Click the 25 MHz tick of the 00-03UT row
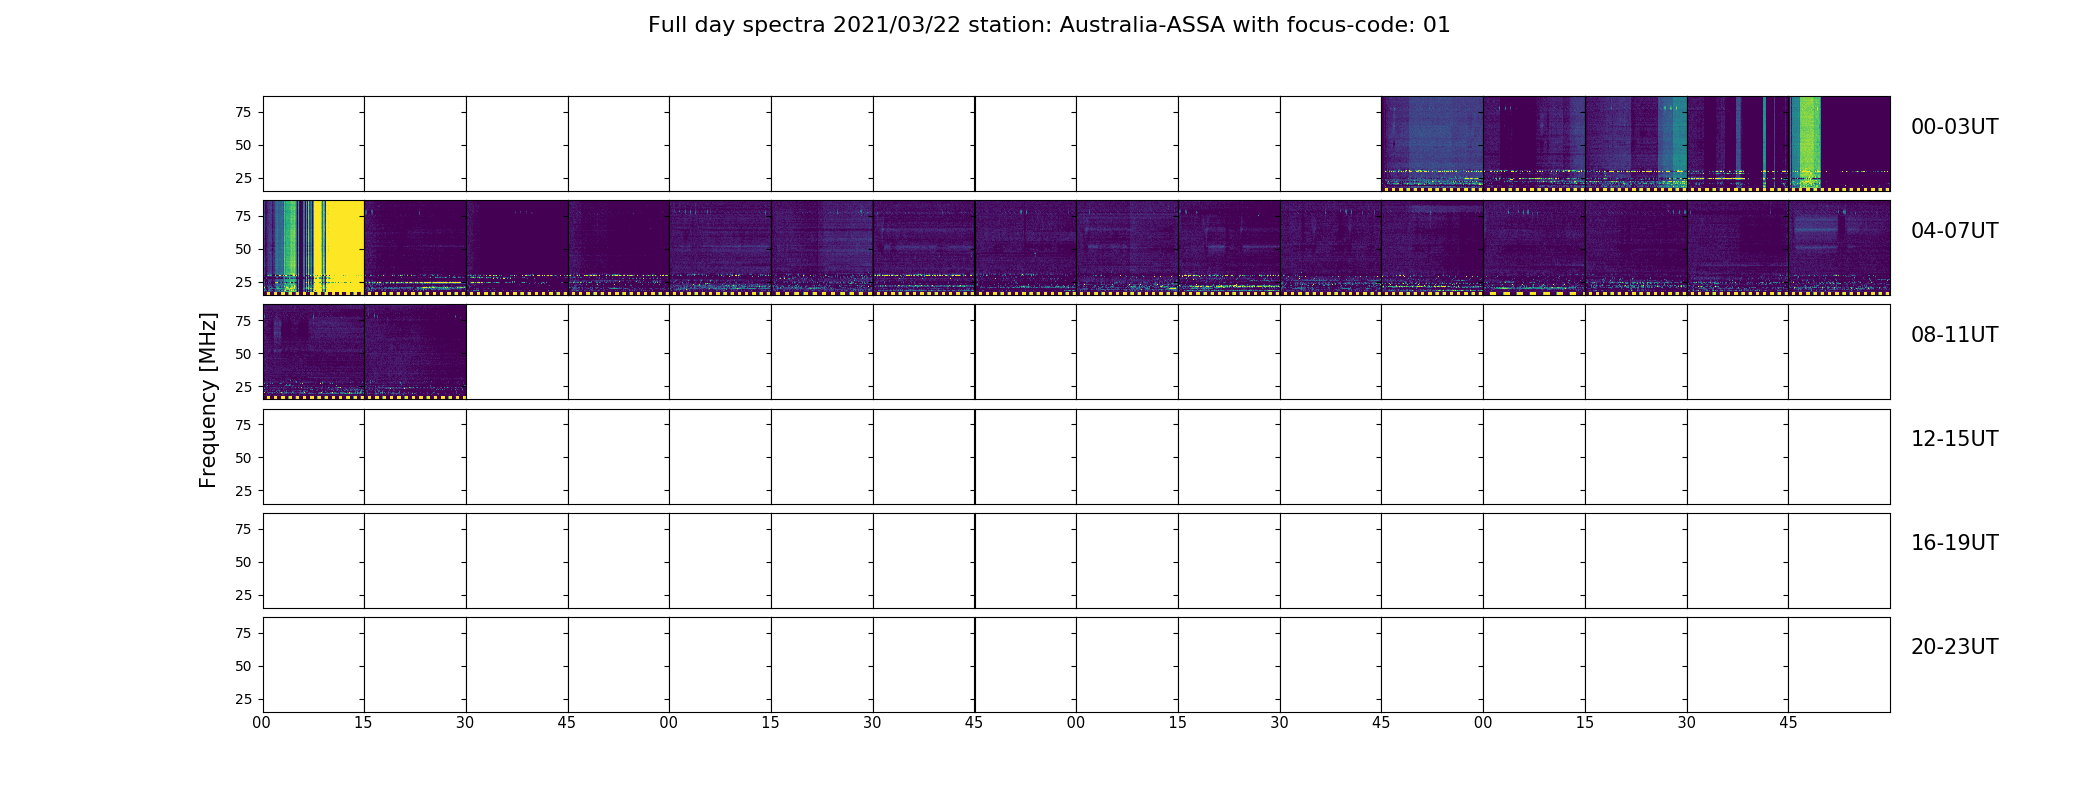This screenshot has width=2100, height=800. [243, 178]
